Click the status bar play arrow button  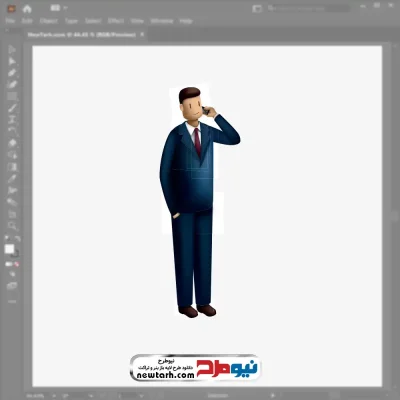coord(273,396)
